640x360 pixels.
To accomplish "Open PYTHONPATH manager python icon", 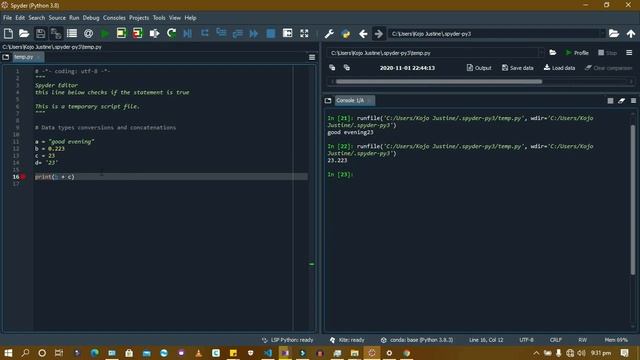I will tap(346, 33).
